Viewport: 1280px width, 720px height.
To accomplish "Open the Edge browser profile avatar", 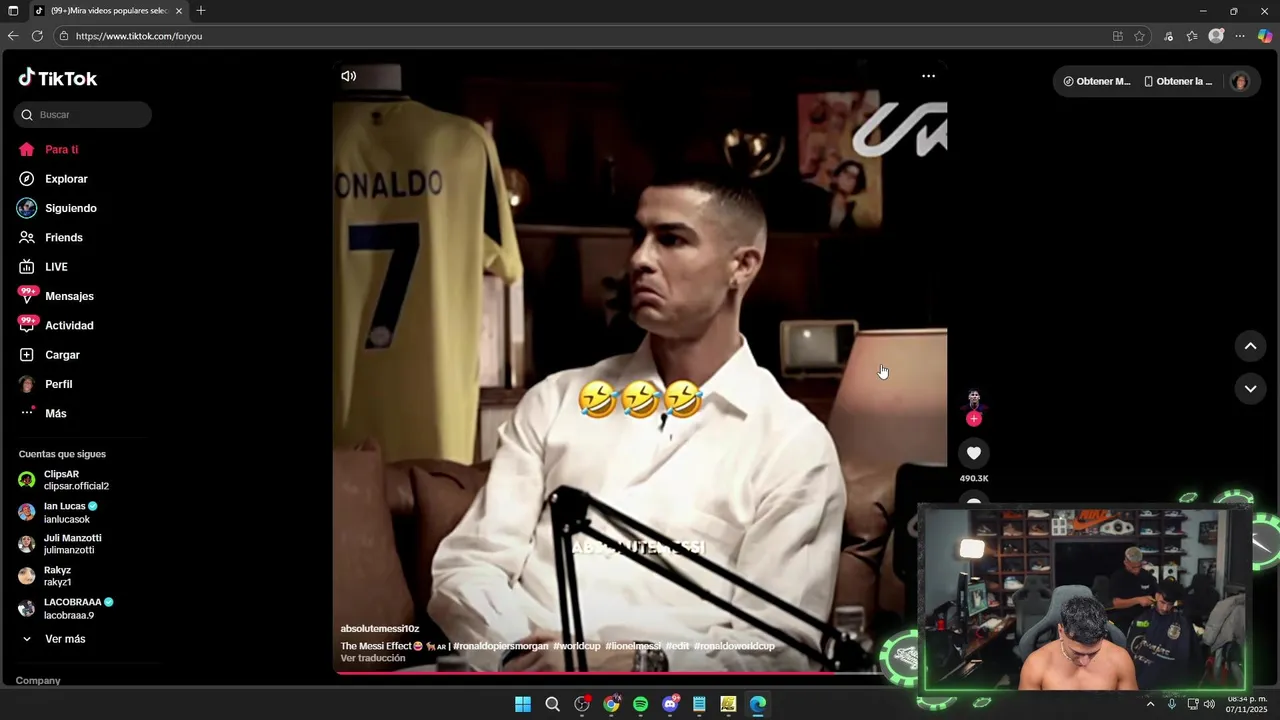I will pos(1216,36).
